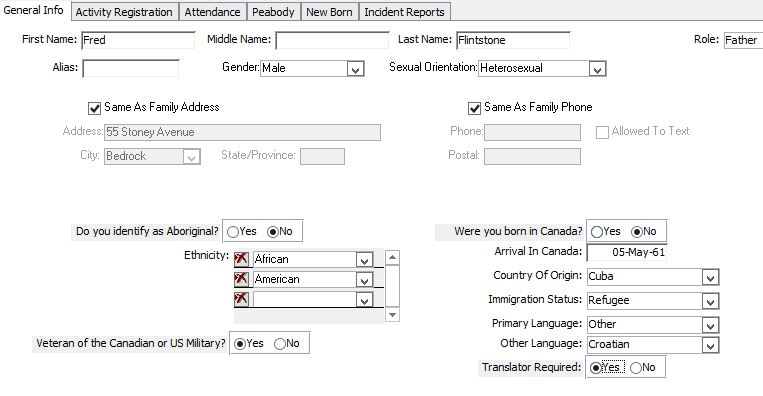Select No for born in Canada
This screenshot has height=396, width=763.
[x=636, y=232]
